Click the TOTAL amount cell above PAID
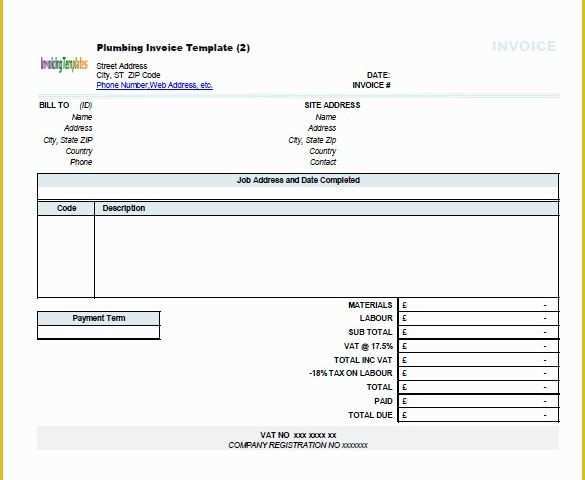 point(478,387)
